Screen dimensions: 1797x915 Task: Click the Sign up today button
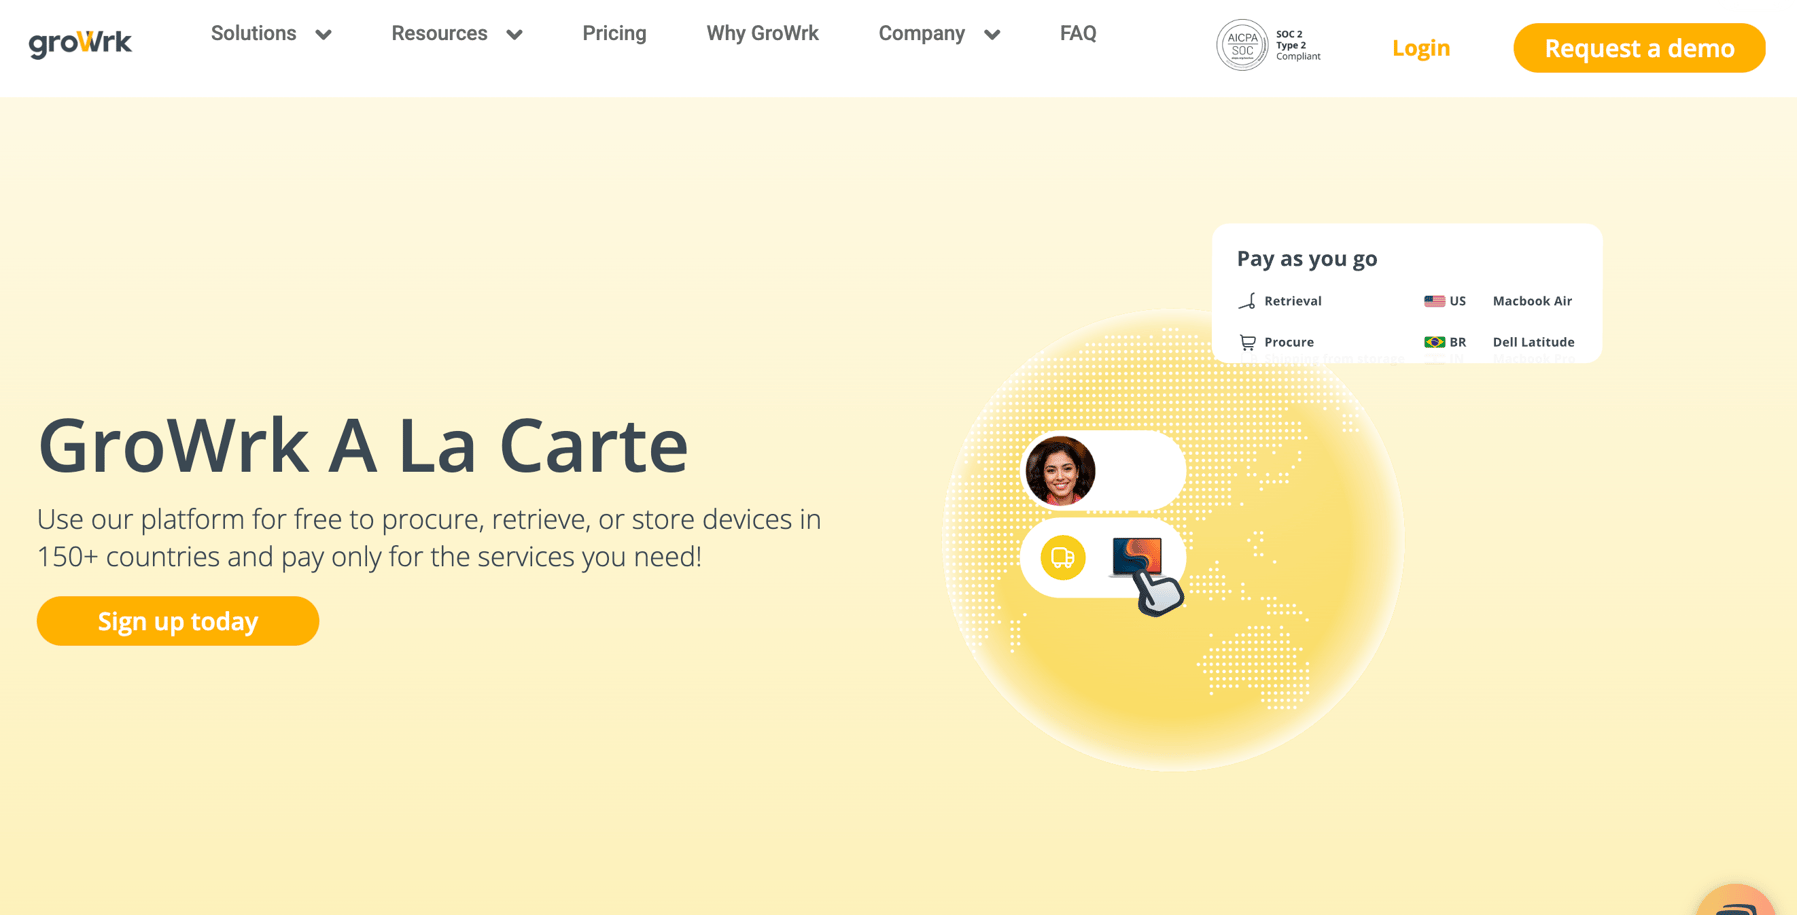coord(177,621)
